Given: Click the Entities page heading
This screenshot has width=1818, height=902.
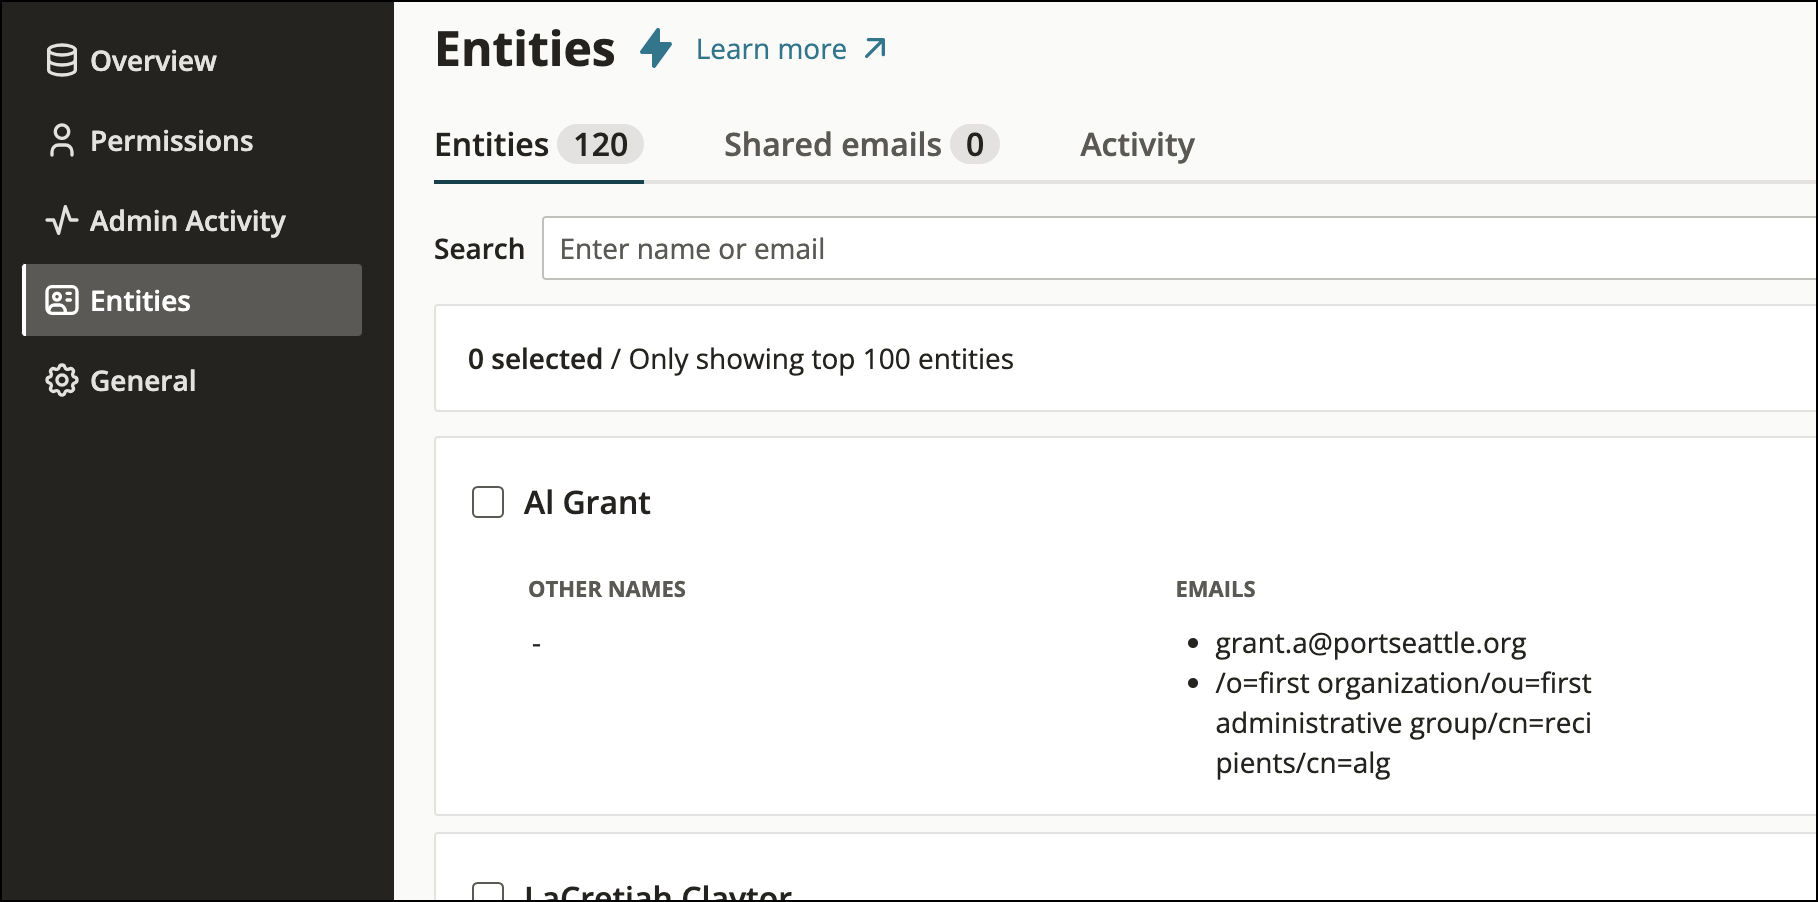Looking at the screenshot, I should coord(525,49).
